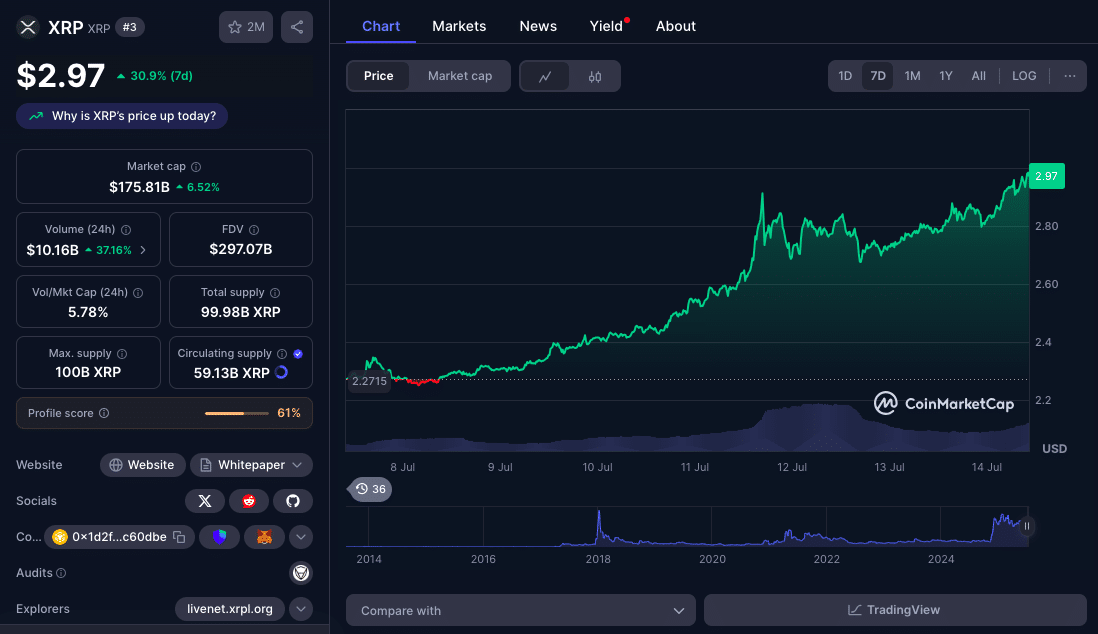Open livenet.xrpl.org explorer link

click(230, 609)
